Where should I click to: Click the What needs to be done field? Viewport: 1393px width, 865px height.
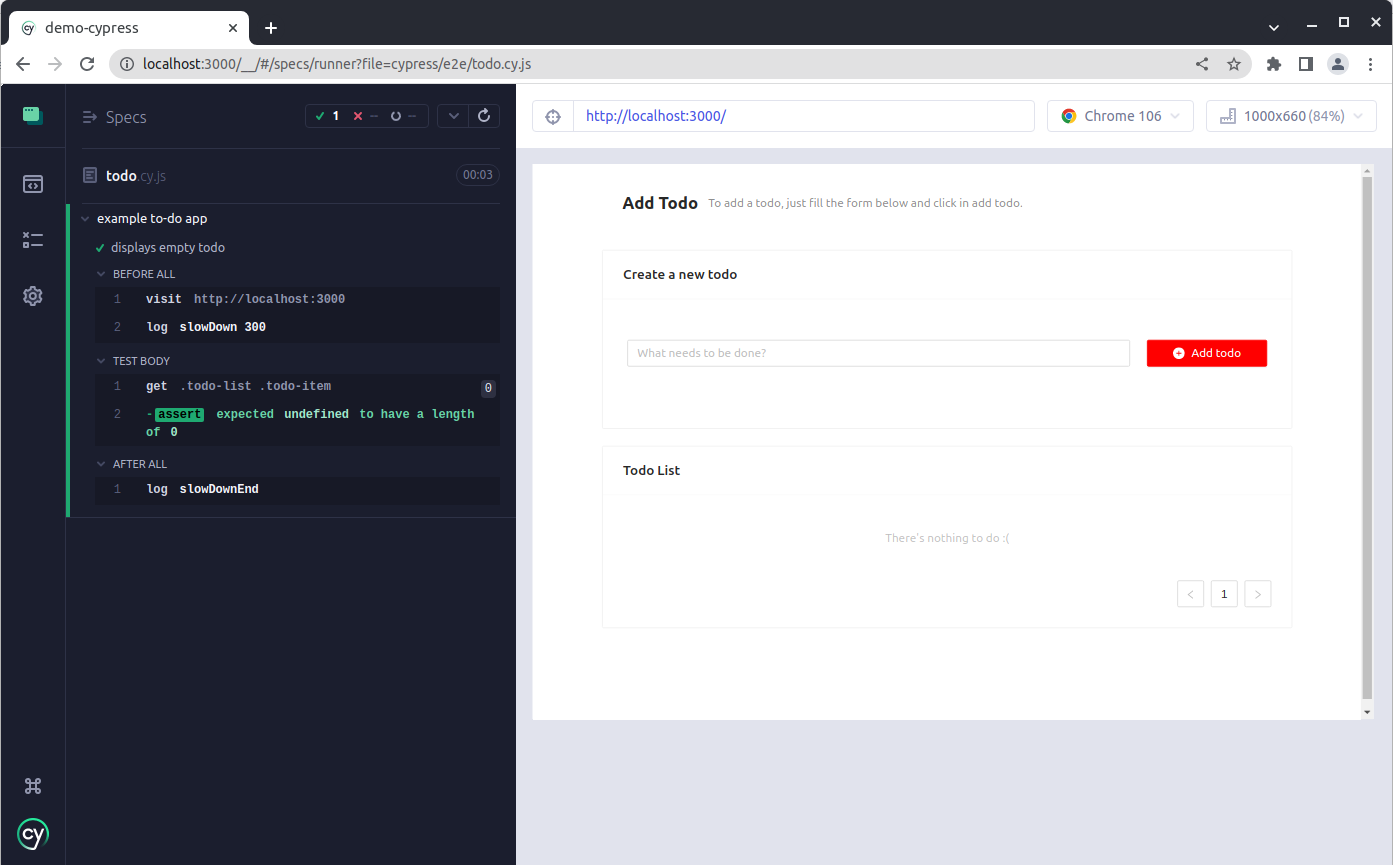878,353
